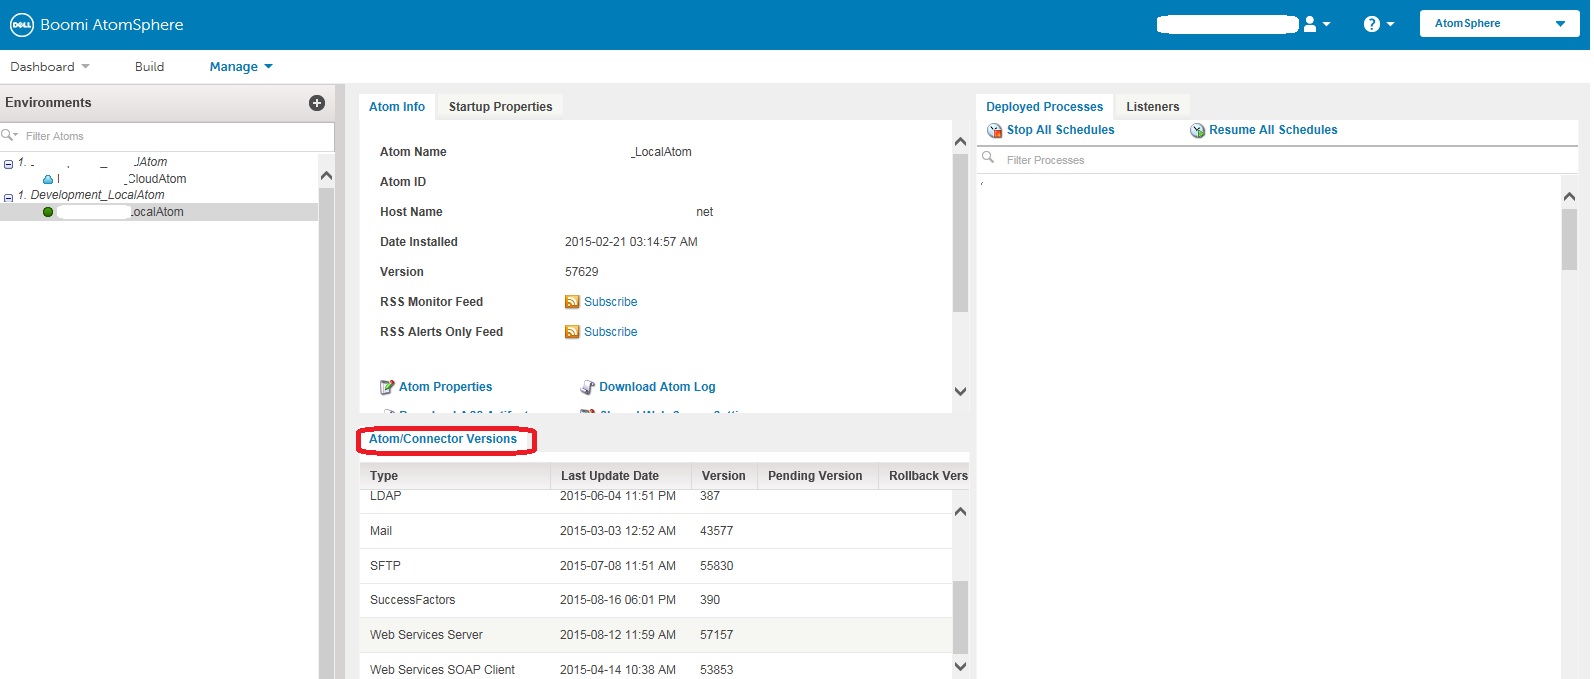Viewport: 1594px width, 679px height.
Task: Add a new environment with the plus icon
Action: (x=317, y=103)
